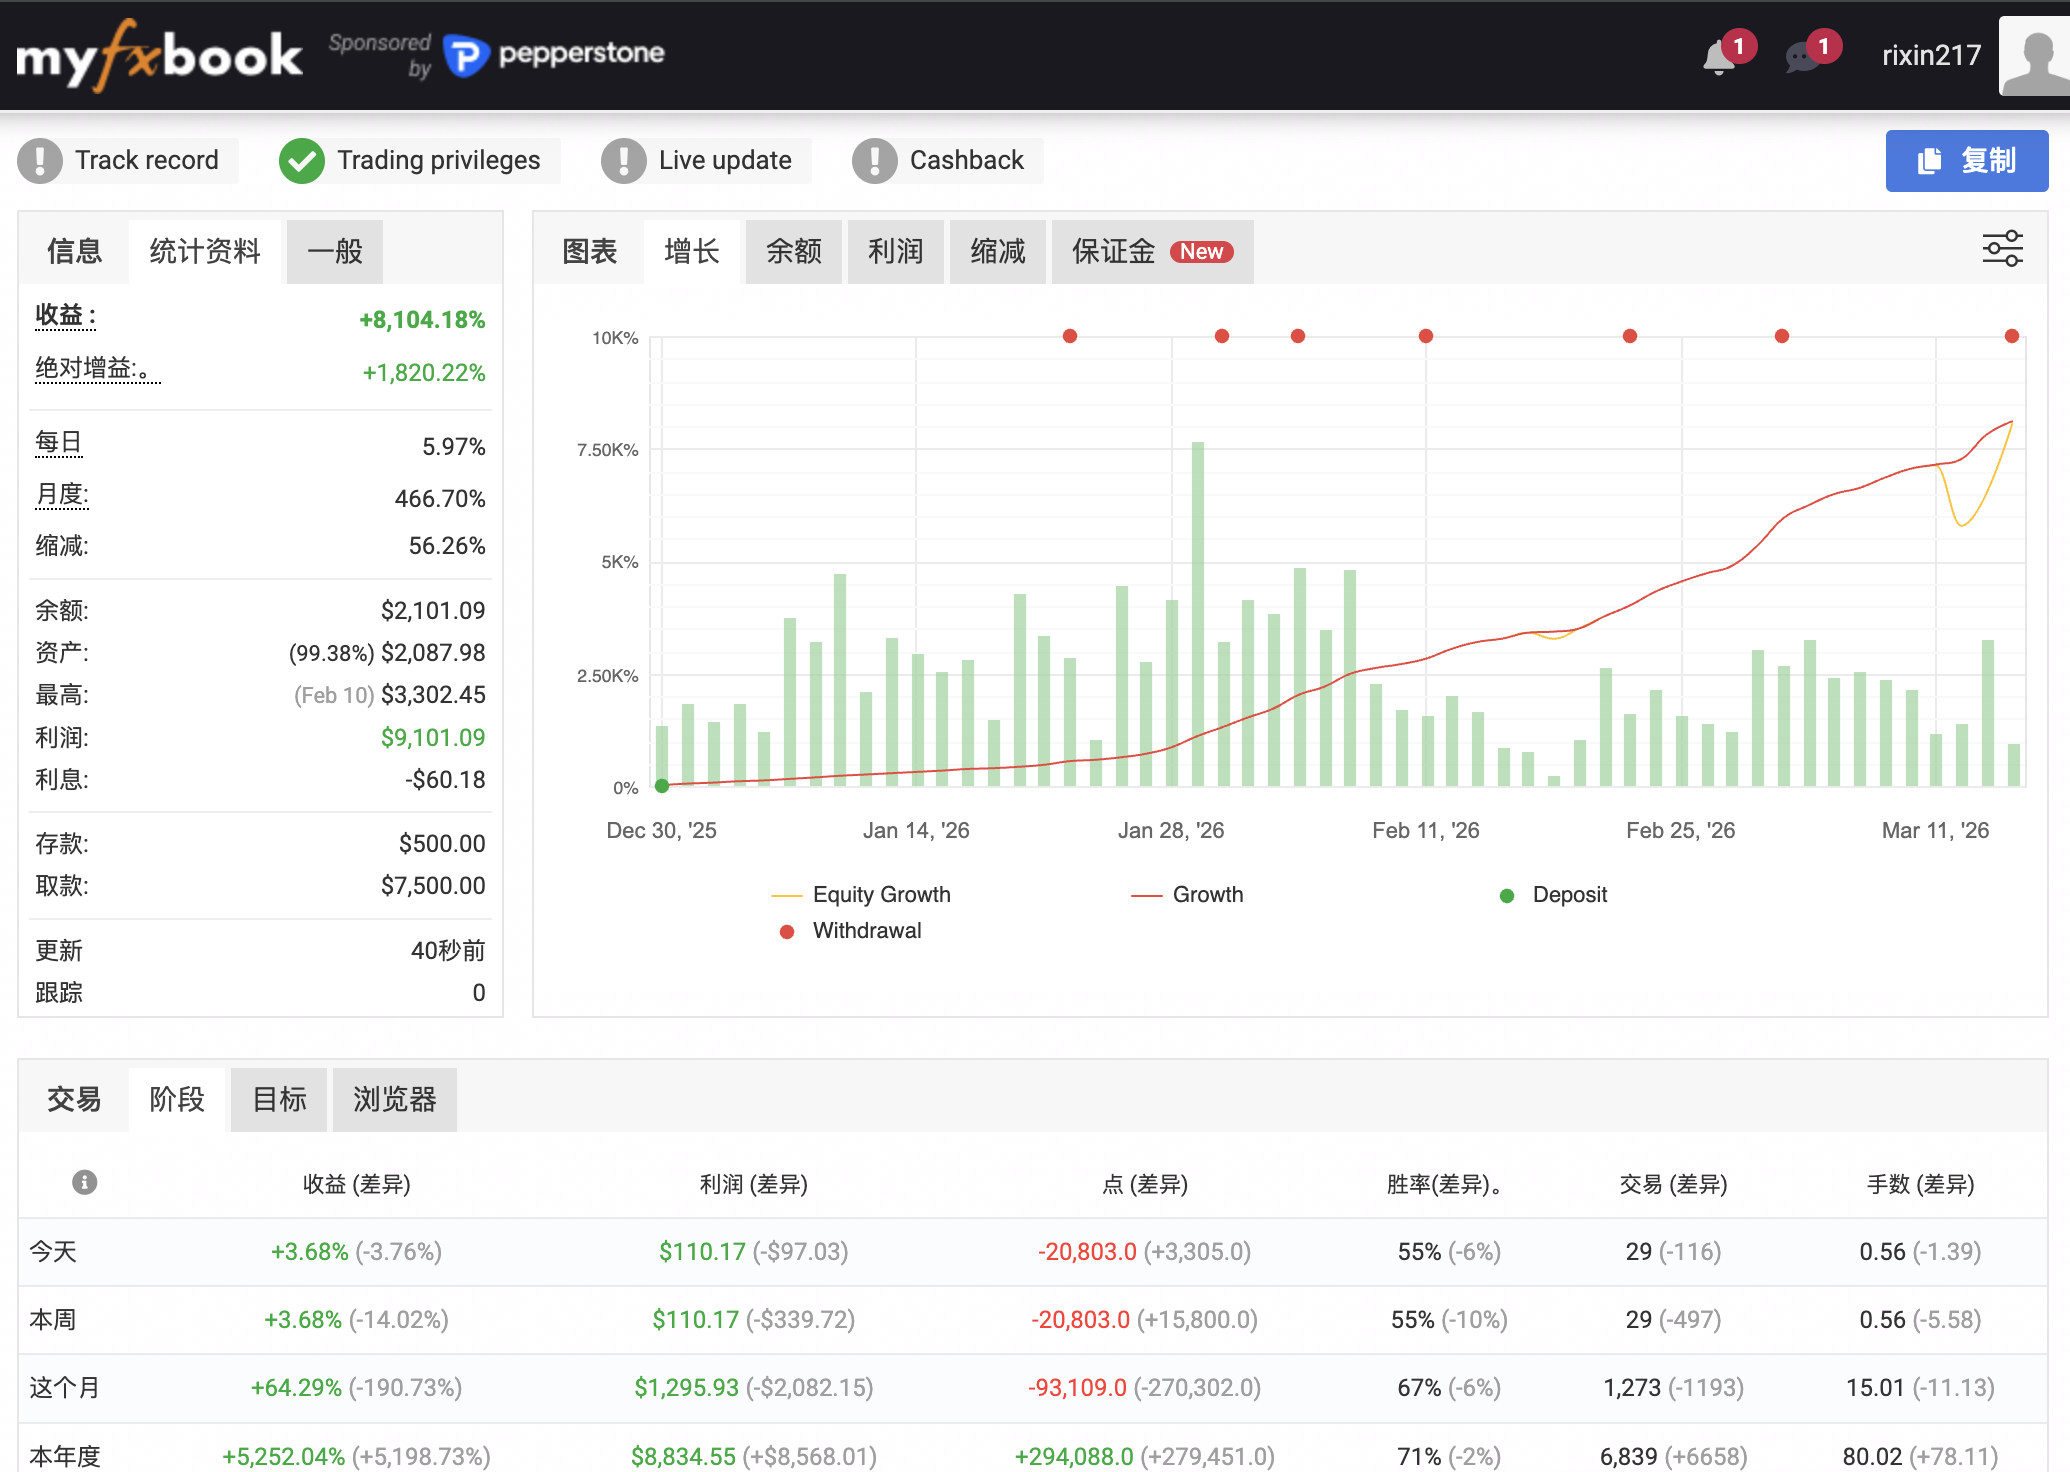Switch to the 余额 chart tab
This screenshot has width=2070, height=1472.
tap(793, 251)
